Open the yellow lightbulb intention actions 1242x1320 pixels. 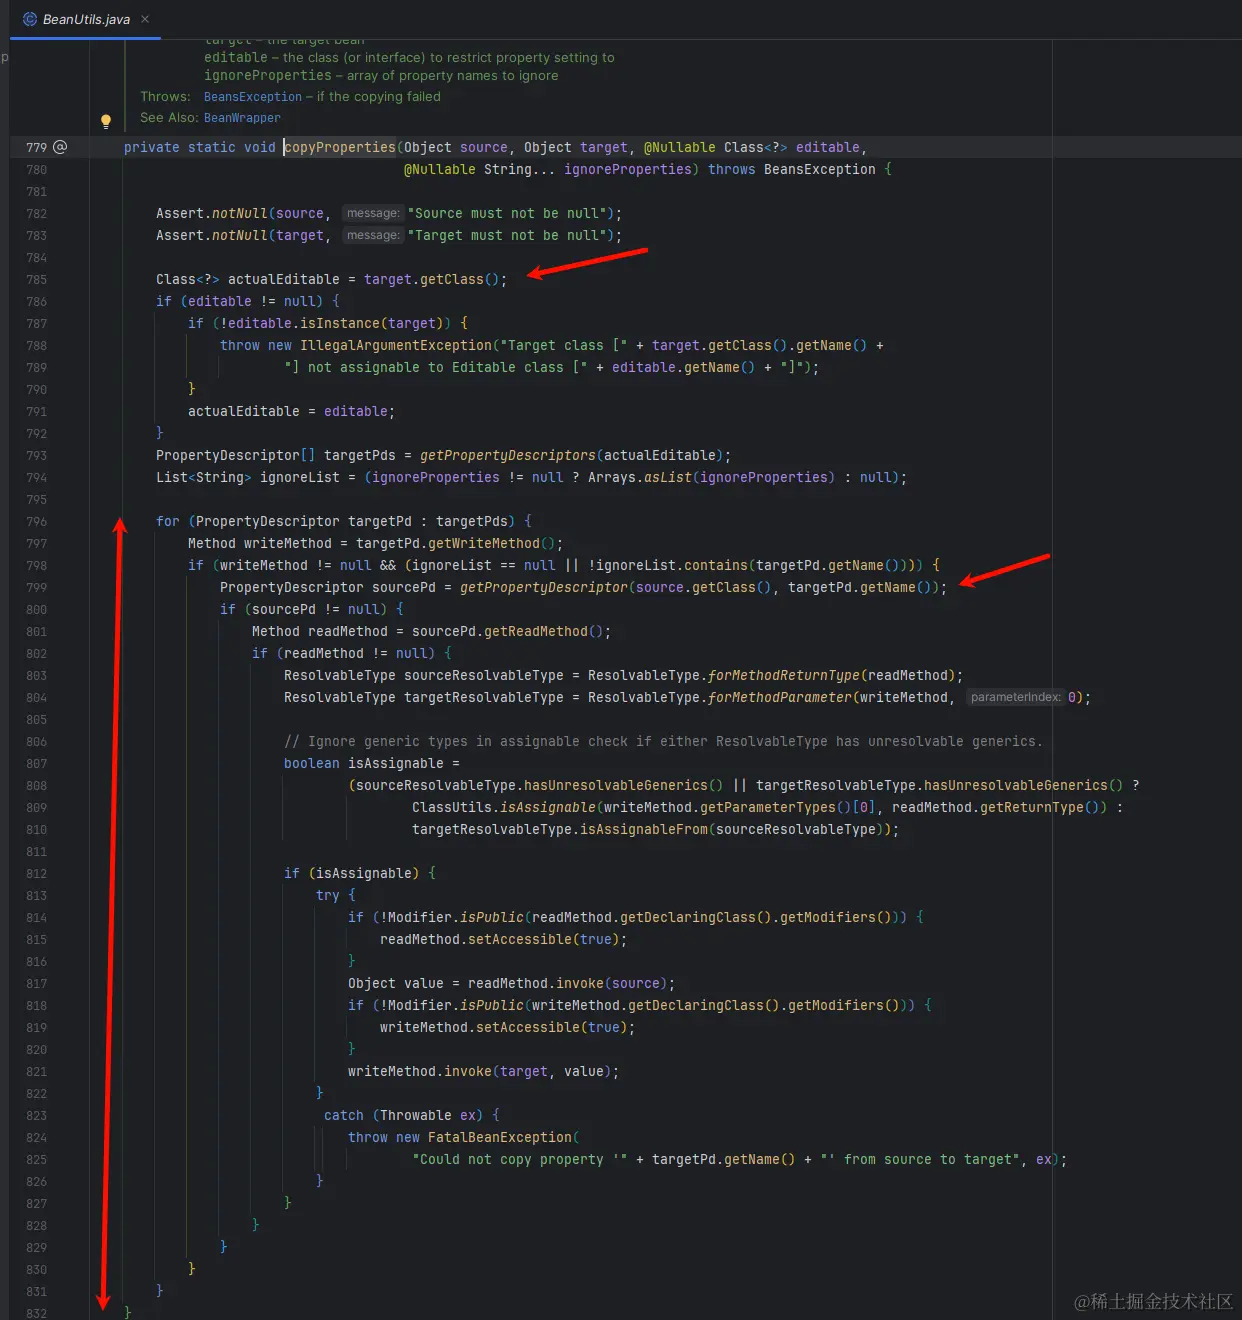pyautogui.click(x=106, y=121)
